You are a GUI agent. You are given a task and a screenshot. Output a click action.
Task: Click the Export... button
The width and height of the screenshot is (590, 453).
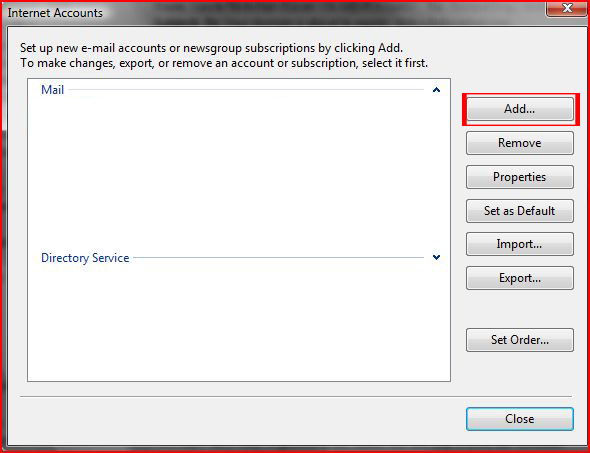click(x=520, y=278)
